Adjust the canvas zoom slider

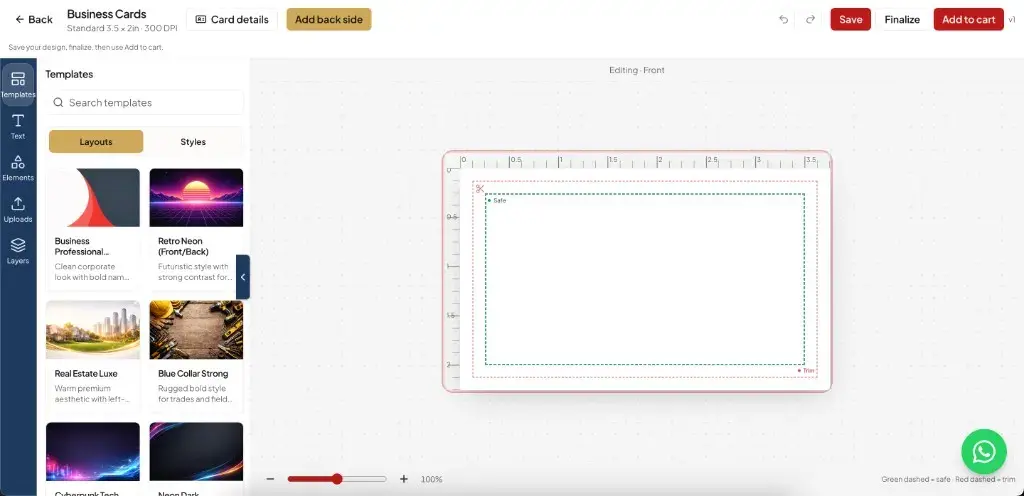pyautogui.click(x=337, y=479)
